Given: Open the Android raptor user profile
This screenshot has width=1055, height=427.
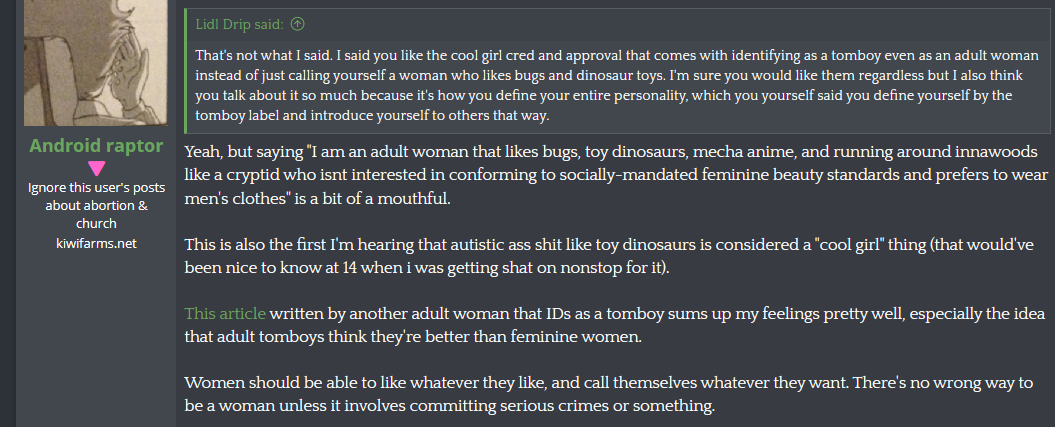Looking at the screenshot, I should click(96, 146).
